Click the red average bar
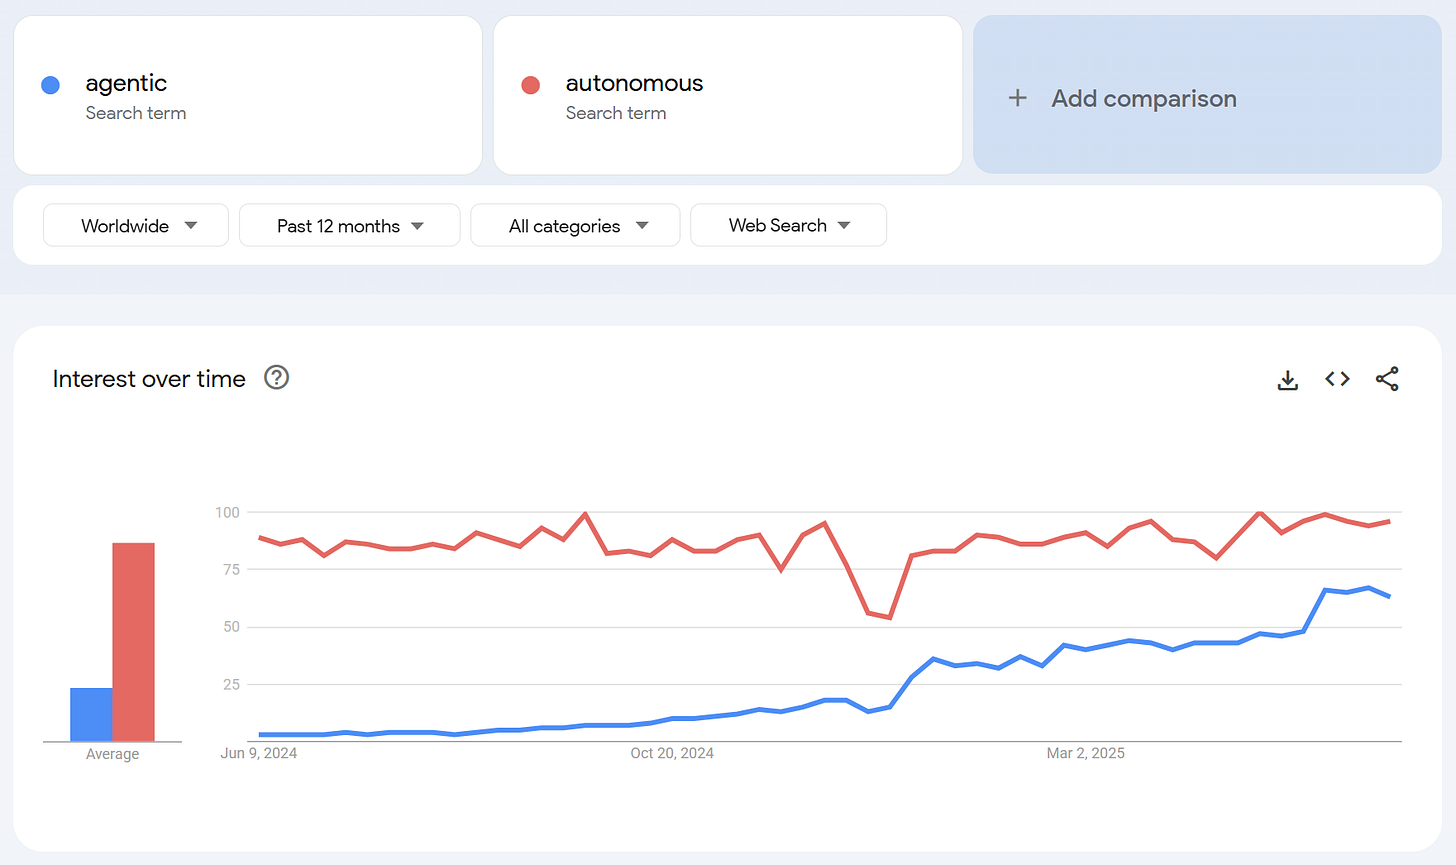Image resolution: width=1456 pixels, height=865 pixels. pos(134,642)
